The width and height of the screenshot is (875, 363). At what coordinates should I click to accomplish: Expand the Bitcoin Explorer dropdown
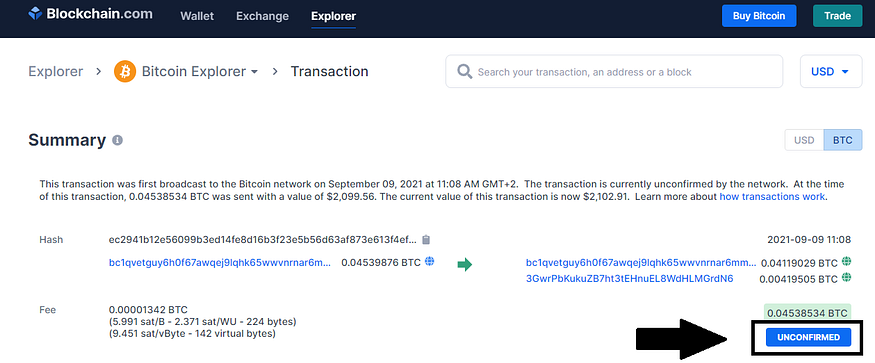(200, 71)
